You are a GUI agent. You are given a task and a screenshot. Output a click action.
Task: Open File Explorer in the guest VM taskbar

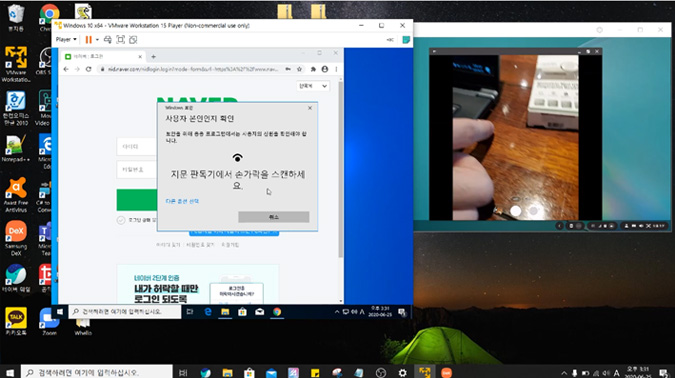point(225,312)
